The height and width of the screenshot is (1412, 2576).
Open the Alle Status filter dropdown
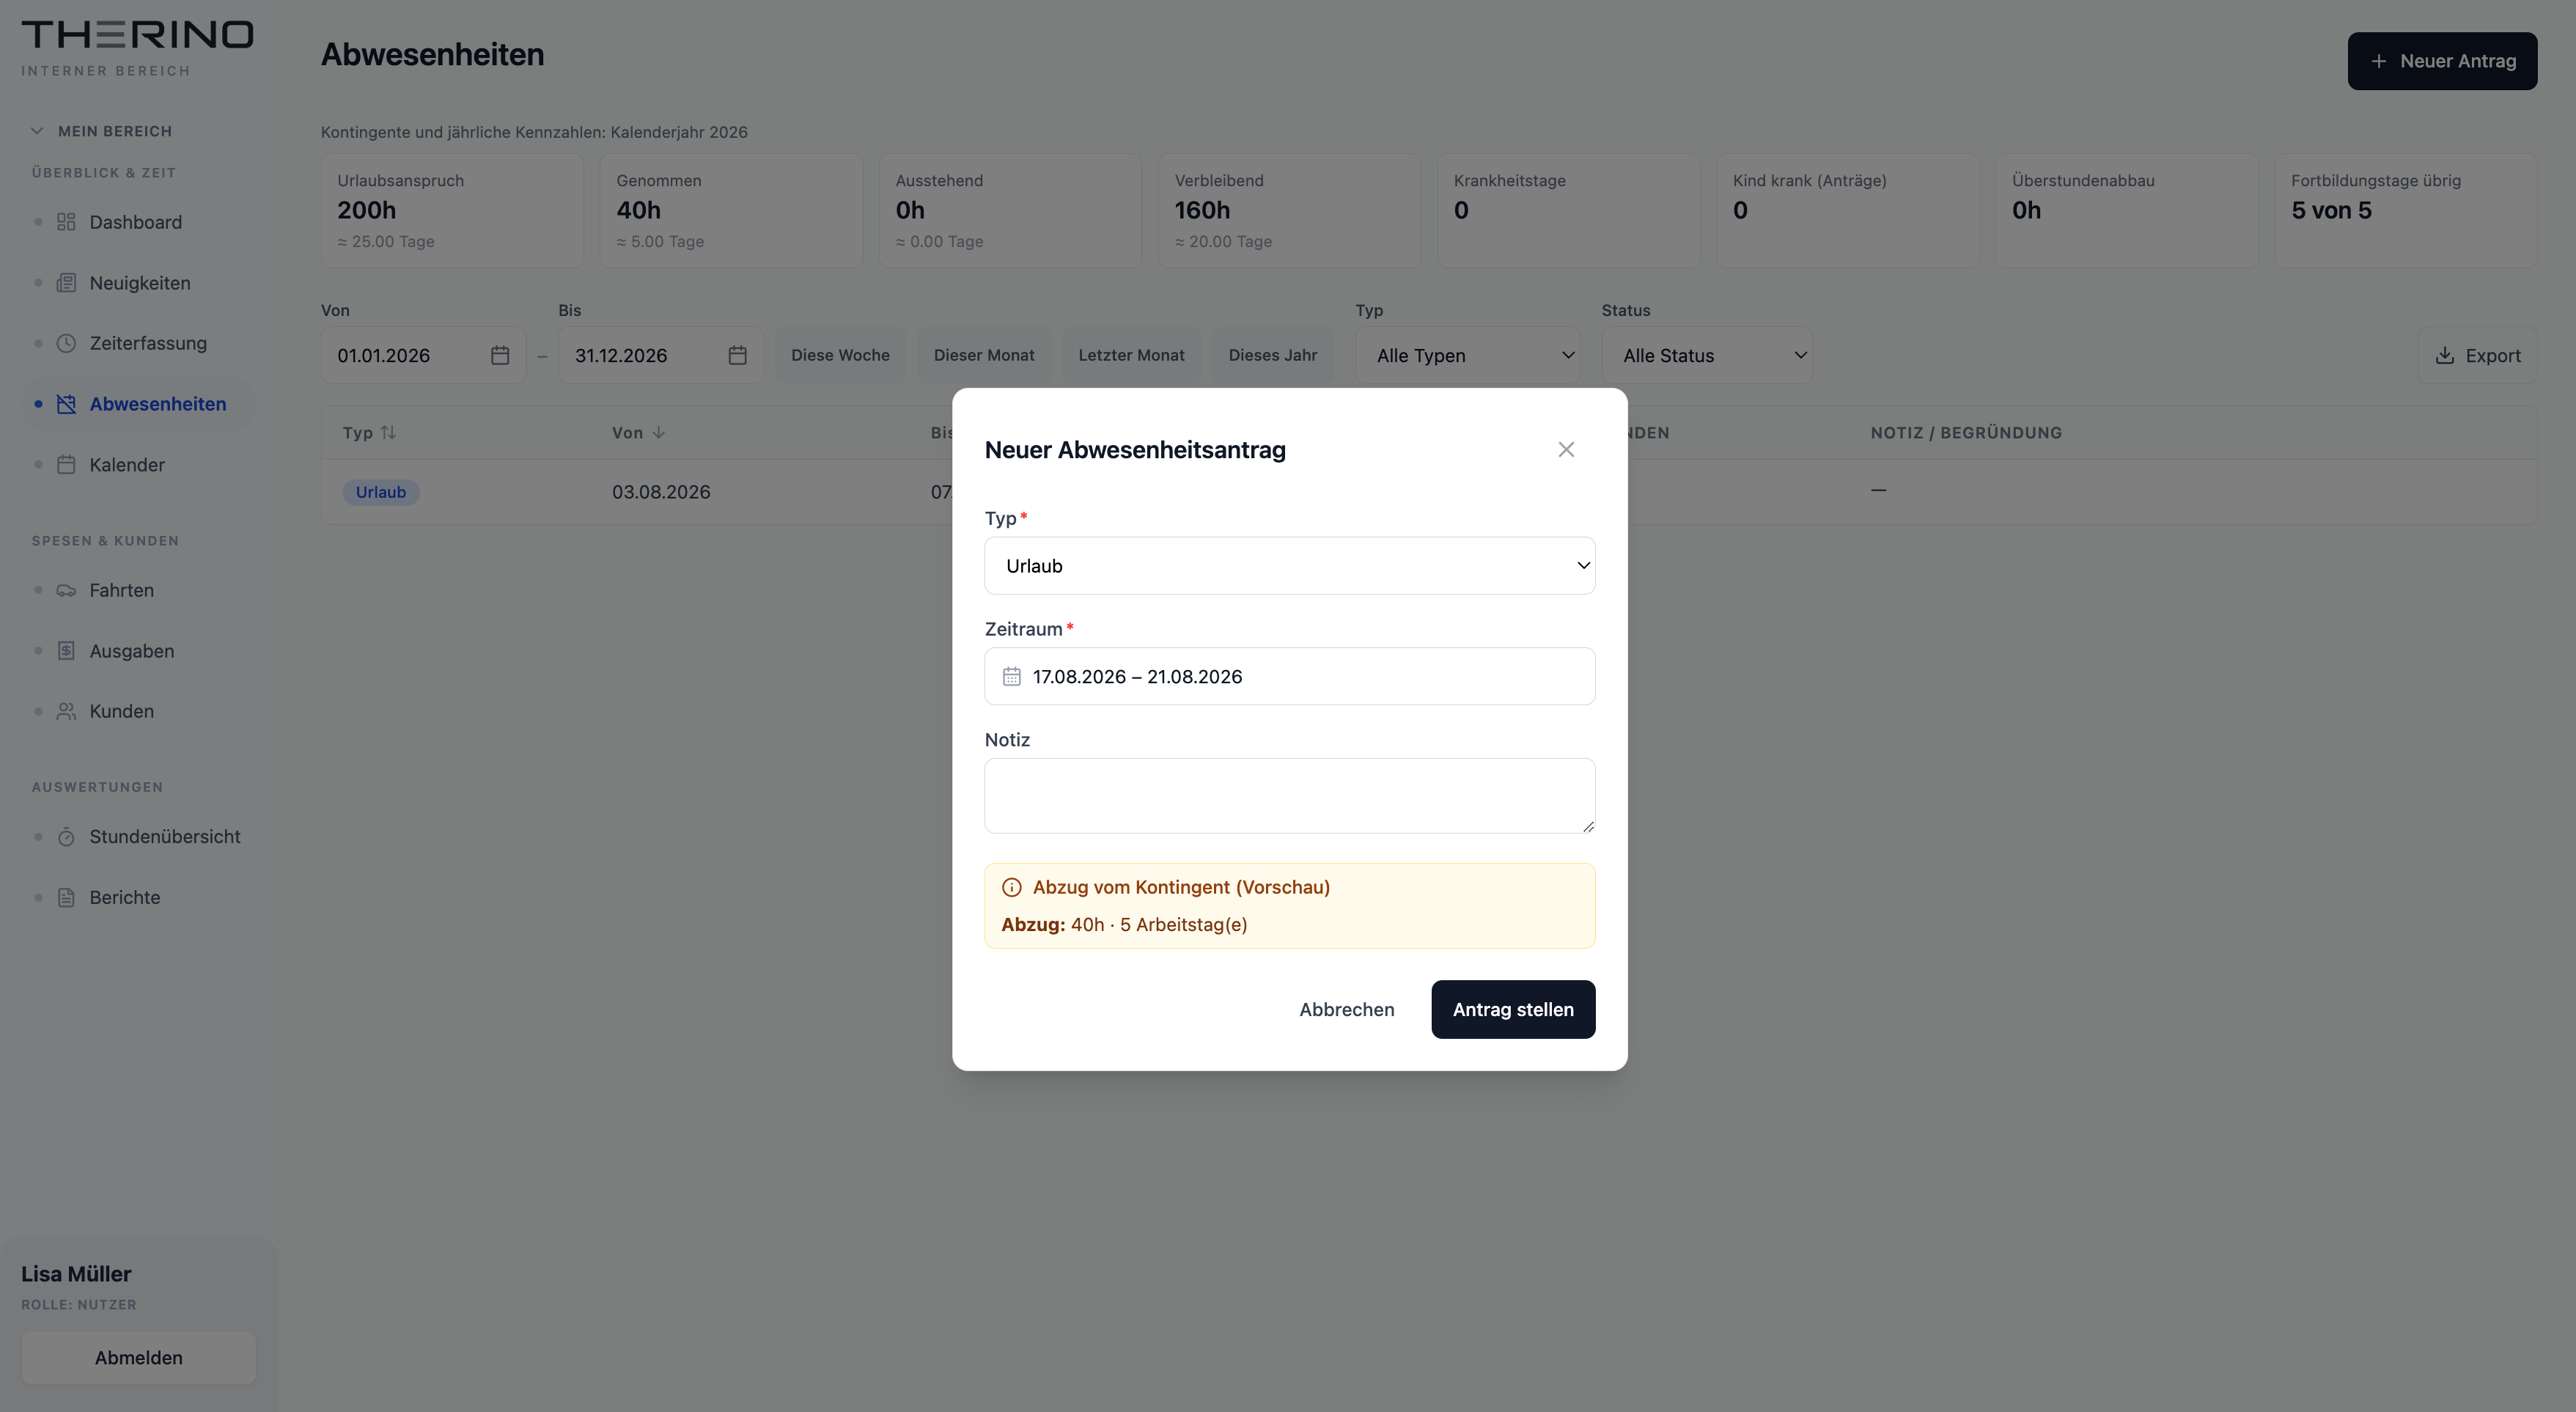pos(1706,355)
